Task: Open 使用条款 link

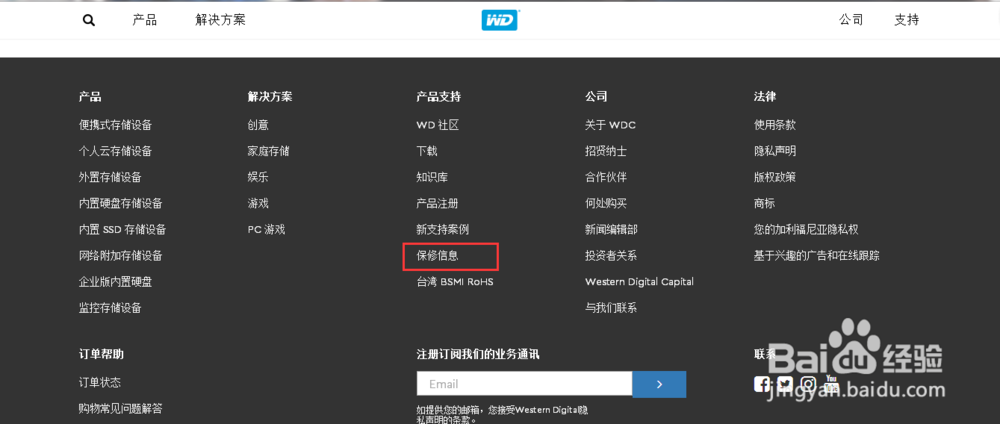Action: coord(775,125)
